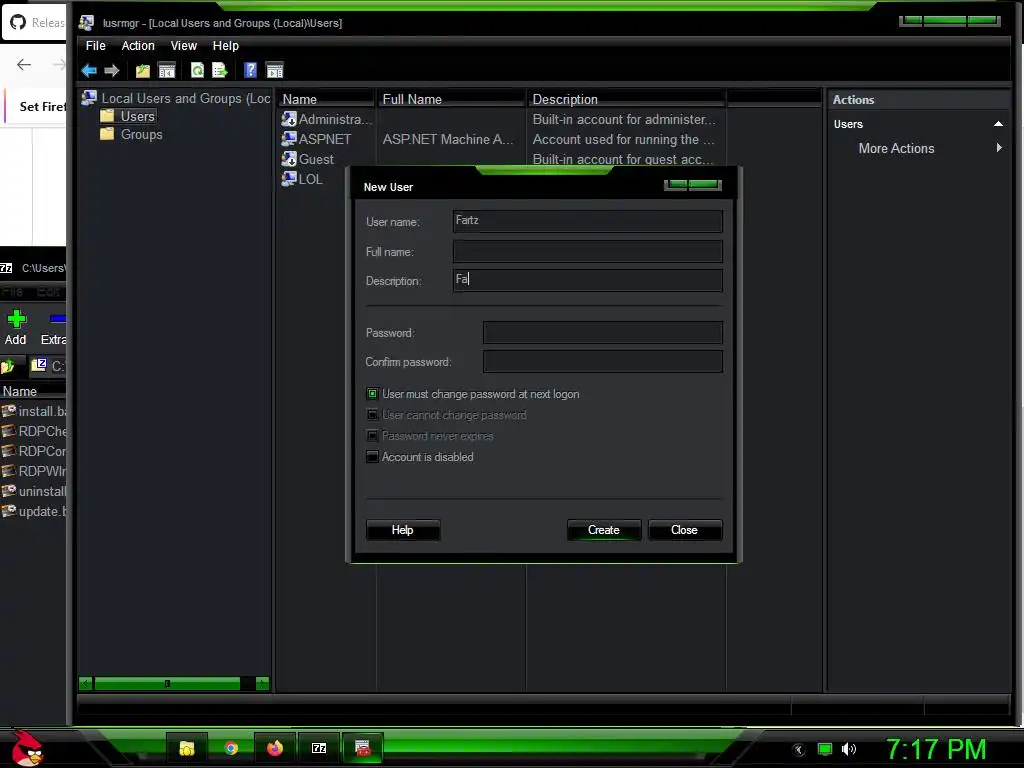
Task: Click the Users folder icon in the tree
Action: (107, 116)
